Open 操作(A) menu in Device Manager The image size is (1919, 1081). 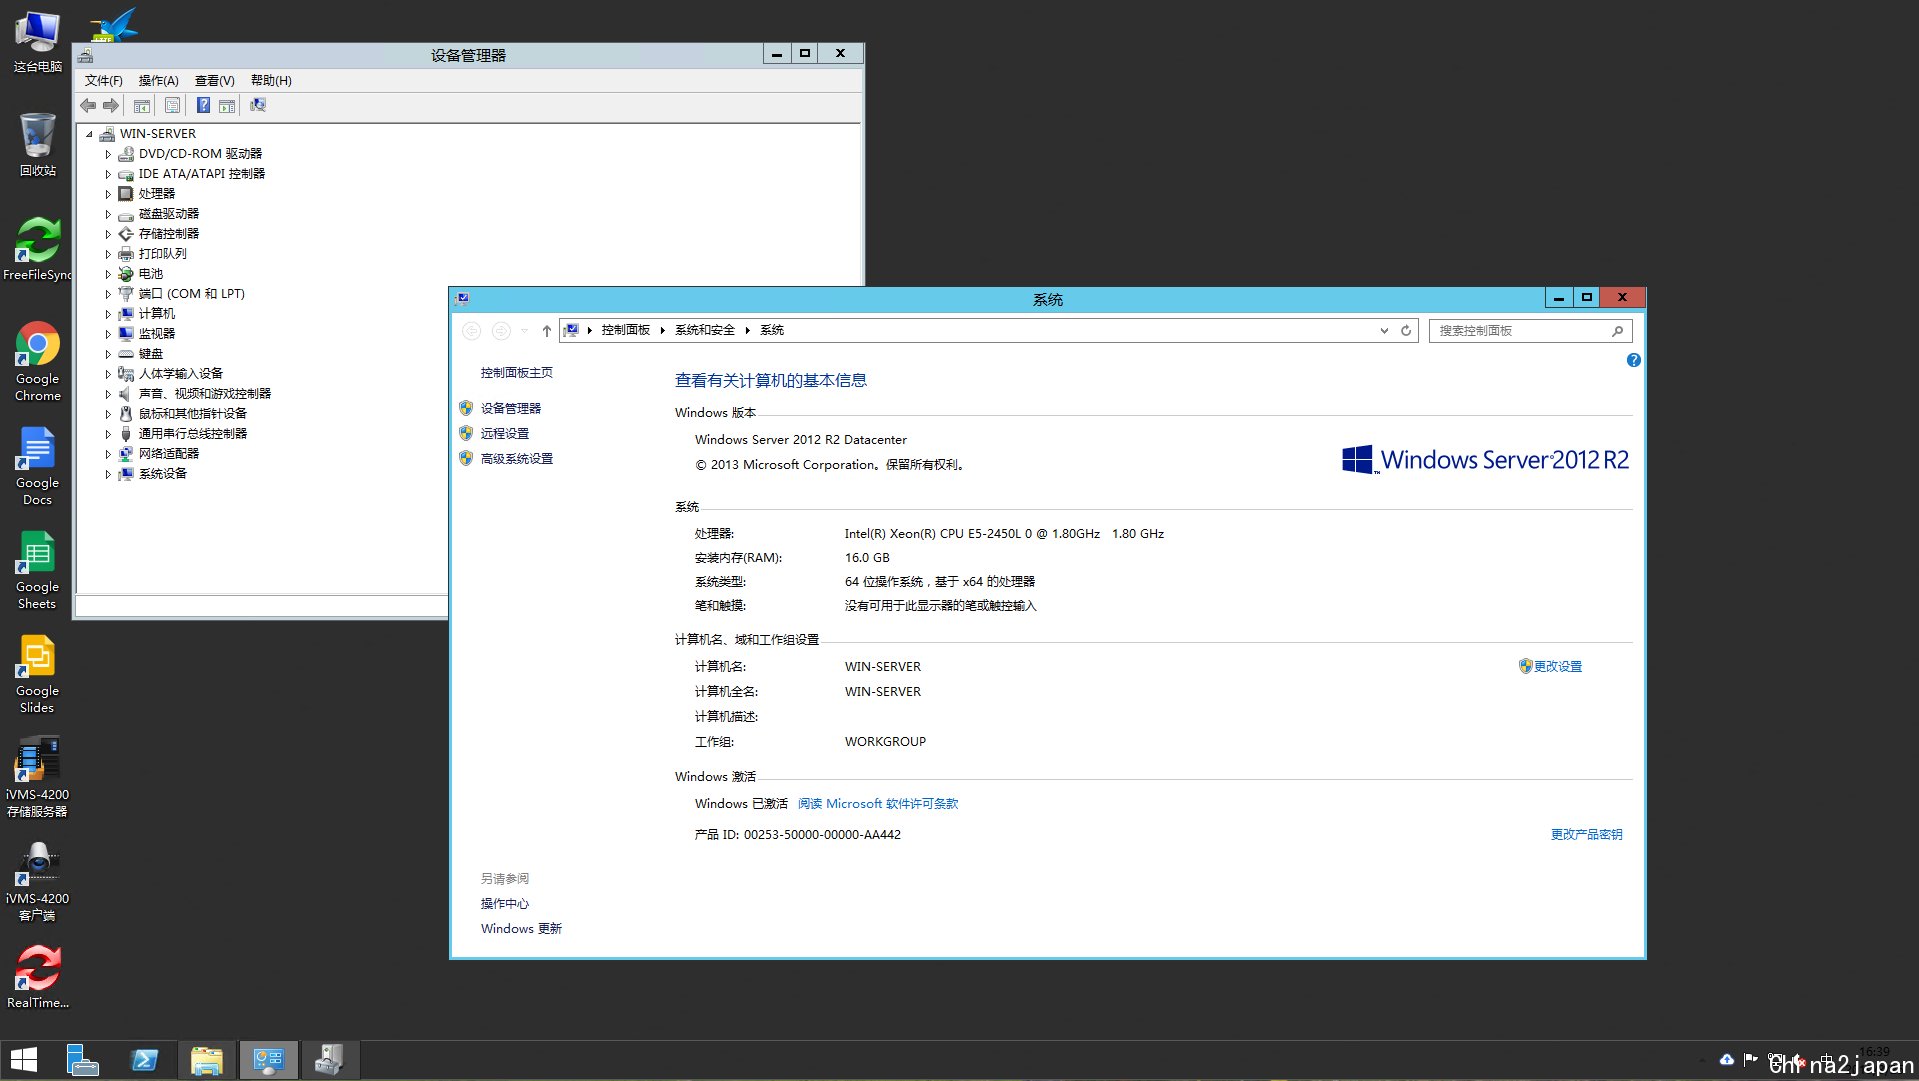158,81
